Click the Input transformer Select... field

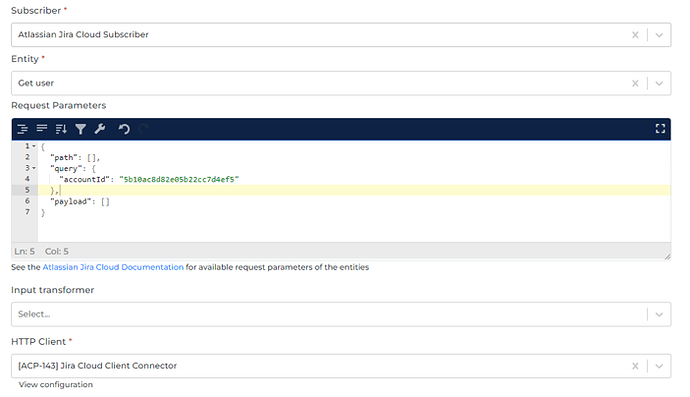coord(341,314)
